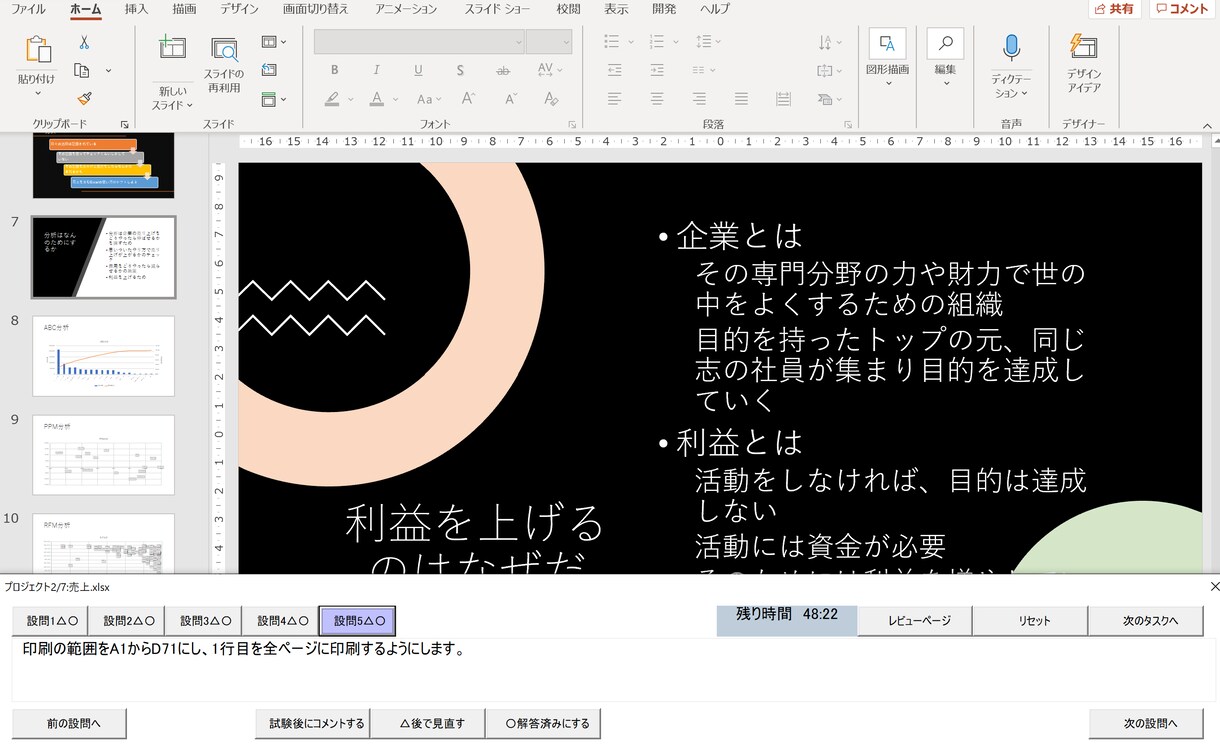This screenshot has width=1220, height=746.
Task: Switch to the Animations (アニメーション) tab
Action: [x=406, y=9]
